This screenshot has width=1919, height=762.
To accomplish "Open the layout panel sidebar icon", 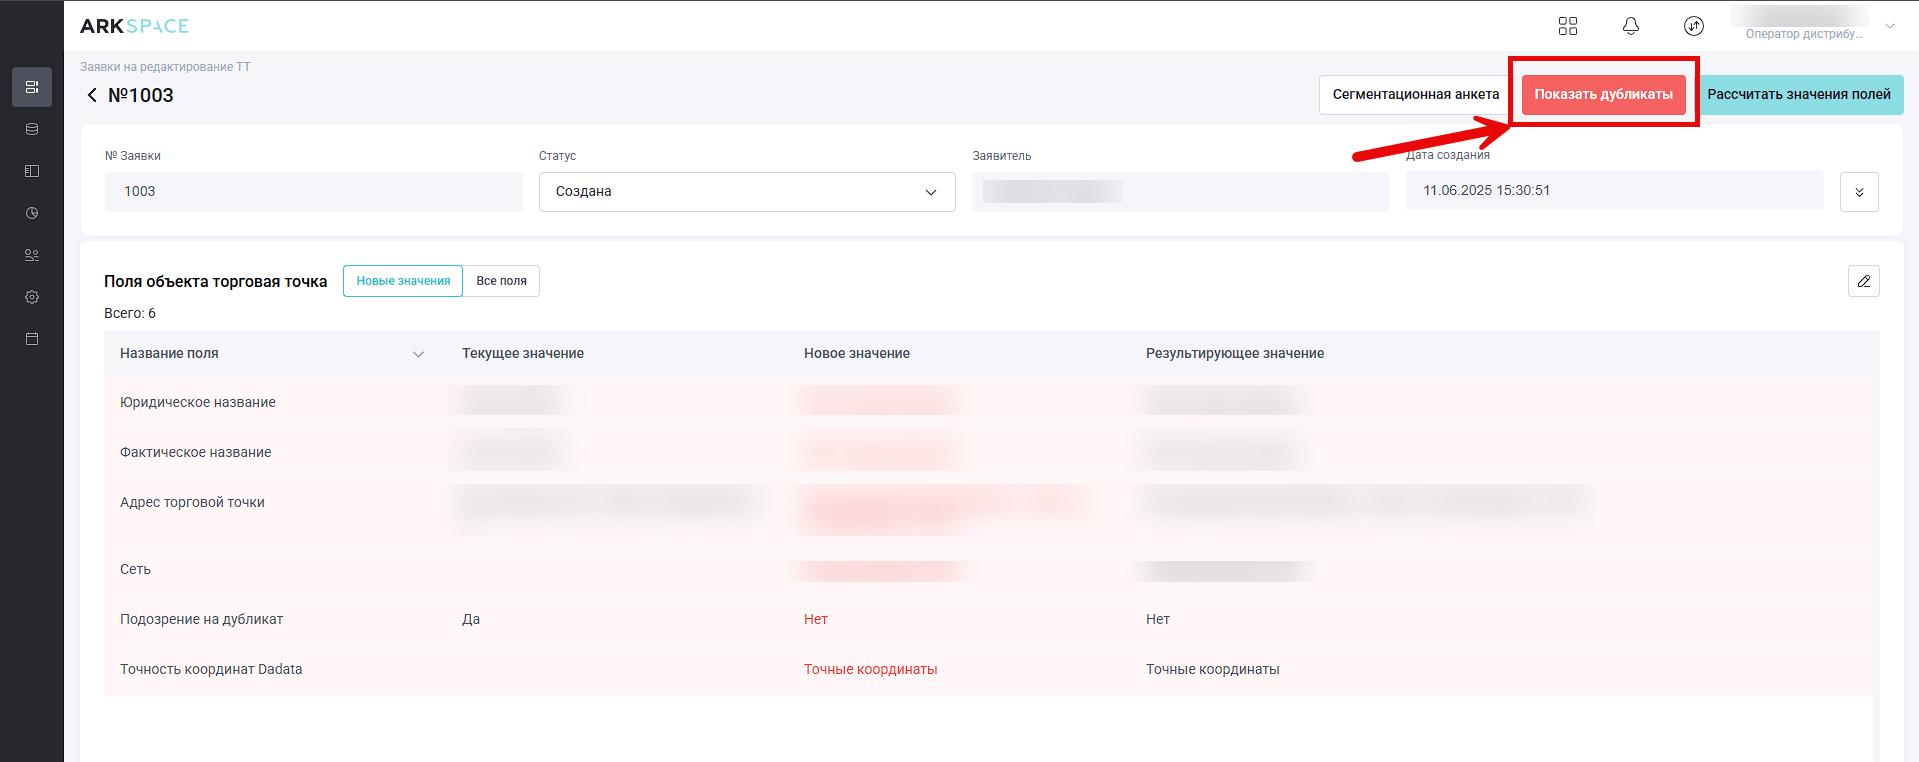I will coord(32,171).
